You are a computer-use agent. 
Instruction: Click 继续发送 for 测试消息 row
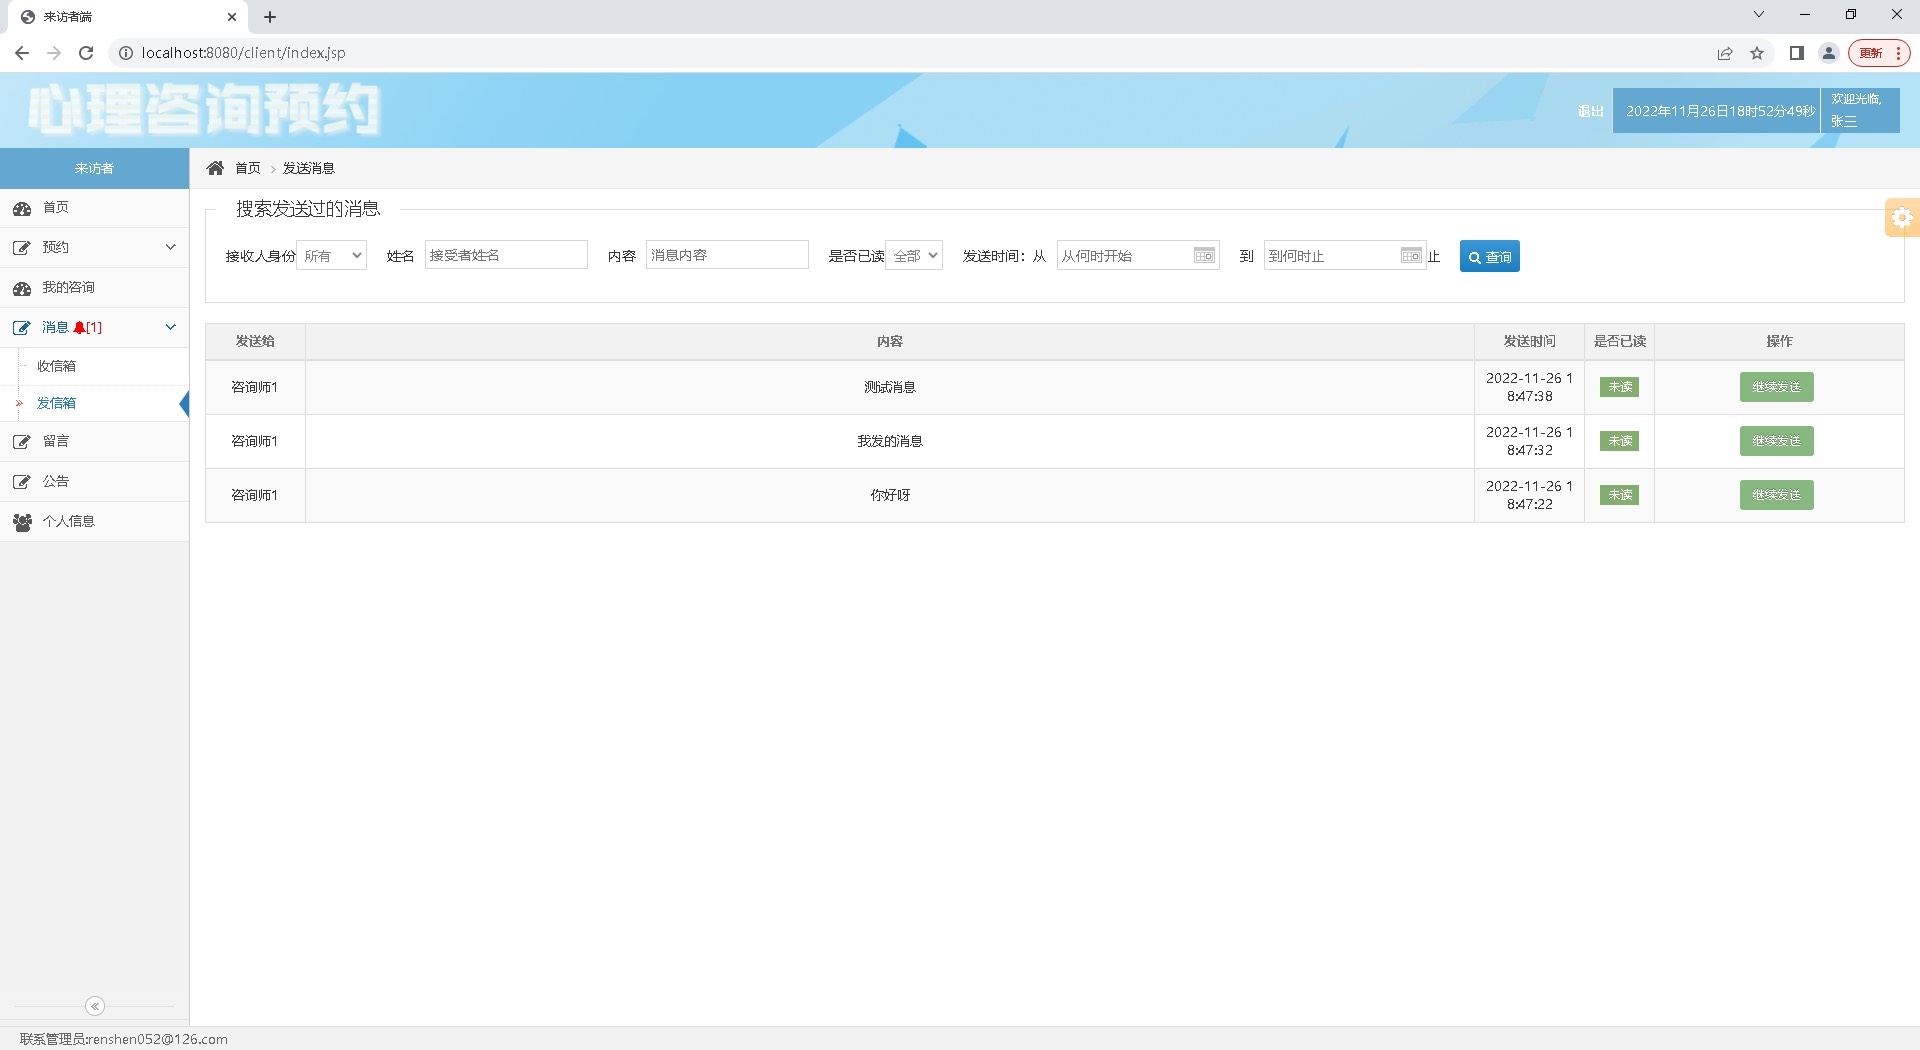1776,387
